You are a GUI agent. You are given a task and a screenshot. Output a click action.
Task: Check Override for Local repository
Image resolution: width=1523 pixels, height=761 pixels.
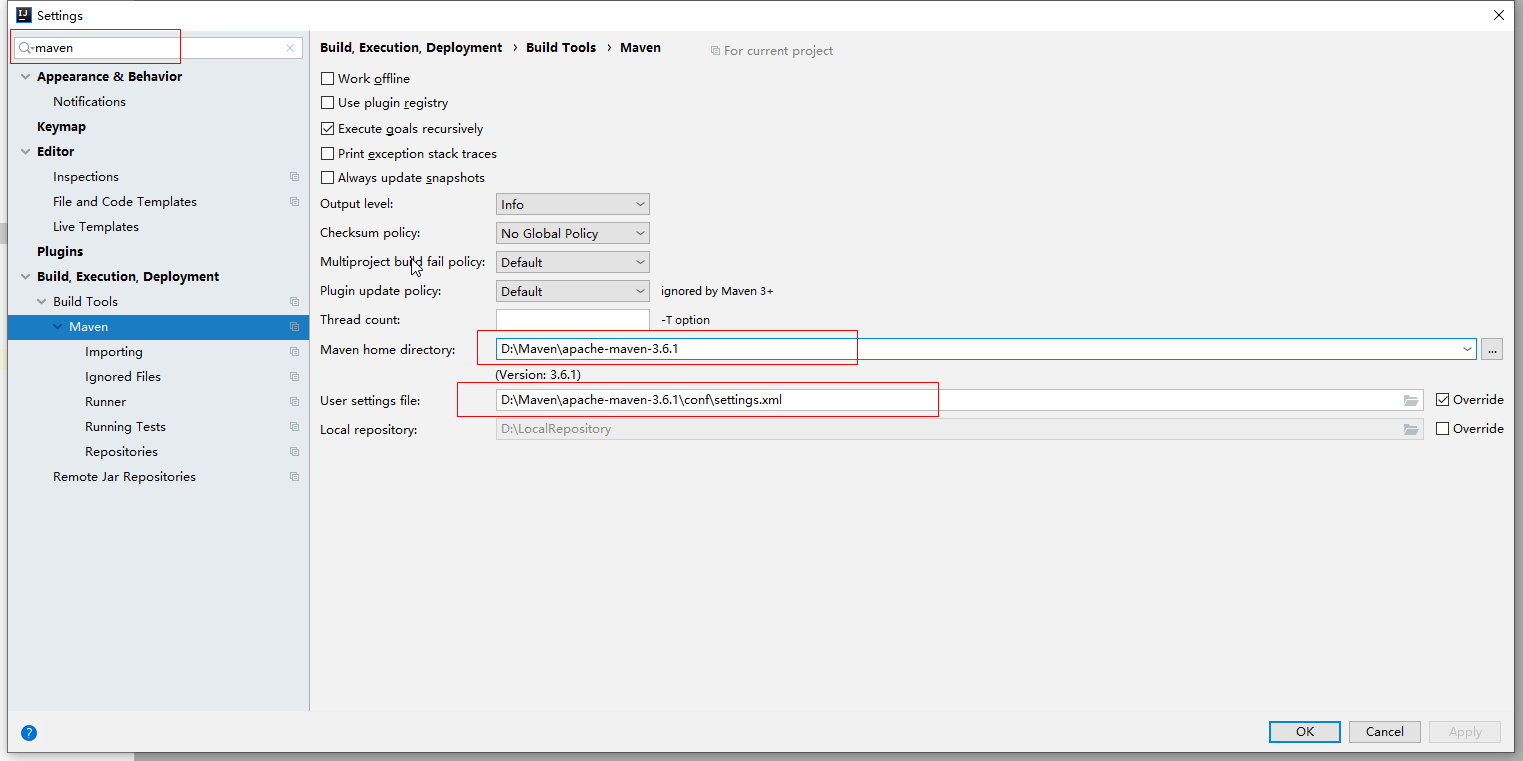click(x=1442, y=429)
